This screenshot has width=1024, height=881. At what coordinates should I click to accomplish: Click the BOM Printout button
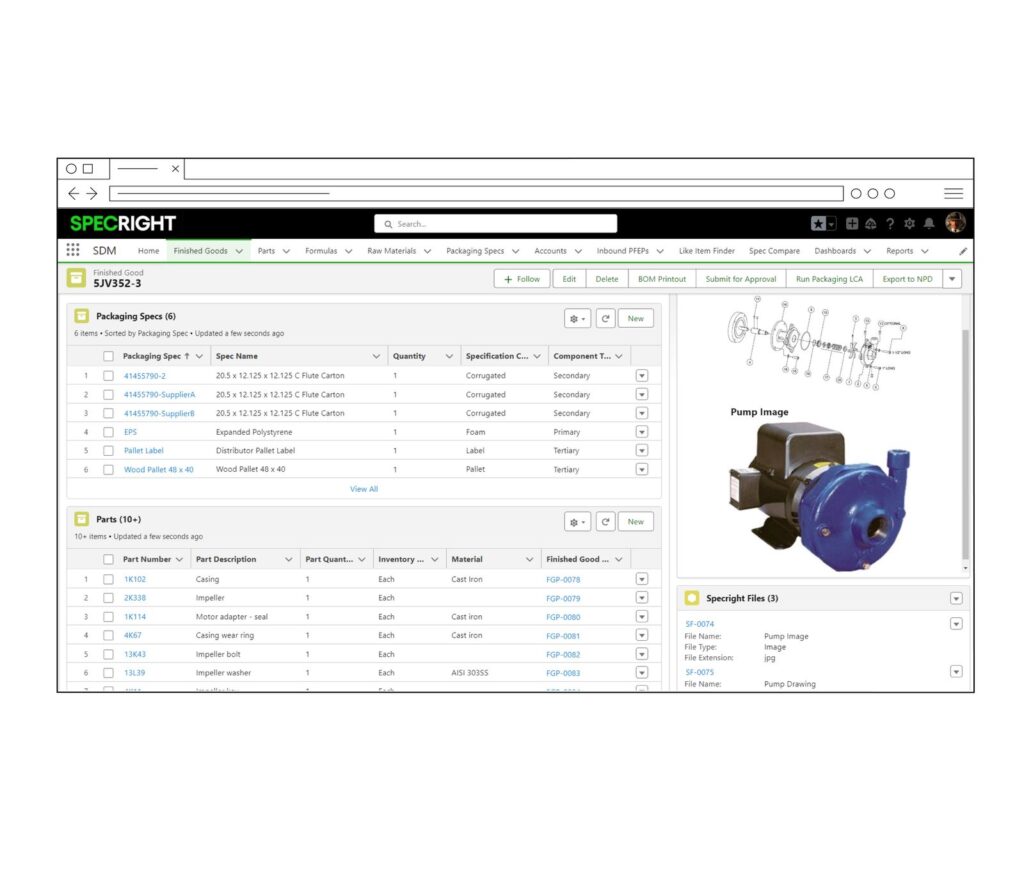[x=662, y=279]
